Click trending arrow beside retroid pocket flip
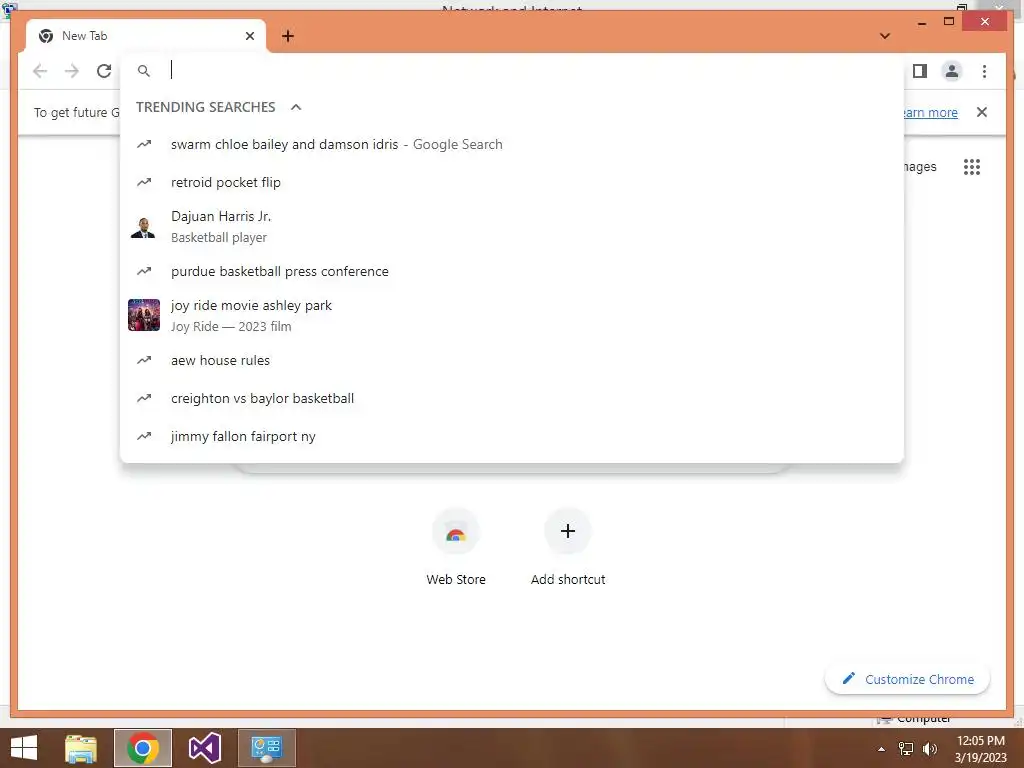Screen dimensions: 1024x768 (x=144, y=182)
